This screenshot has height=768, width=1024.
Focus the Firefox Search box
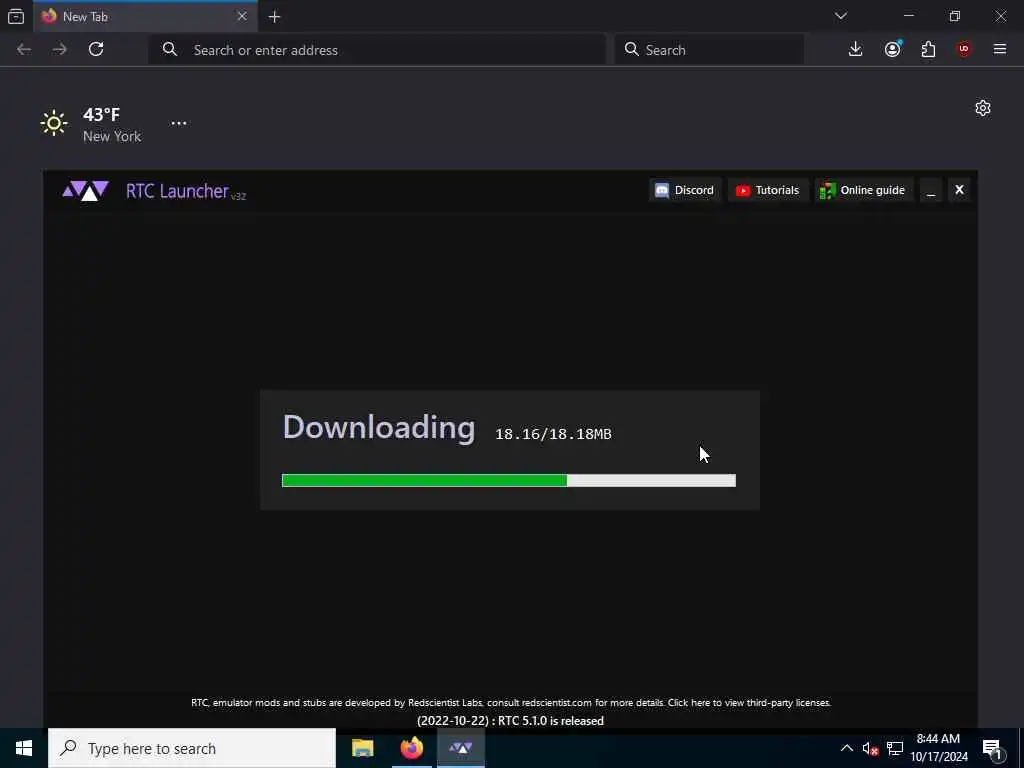[709, 50]
